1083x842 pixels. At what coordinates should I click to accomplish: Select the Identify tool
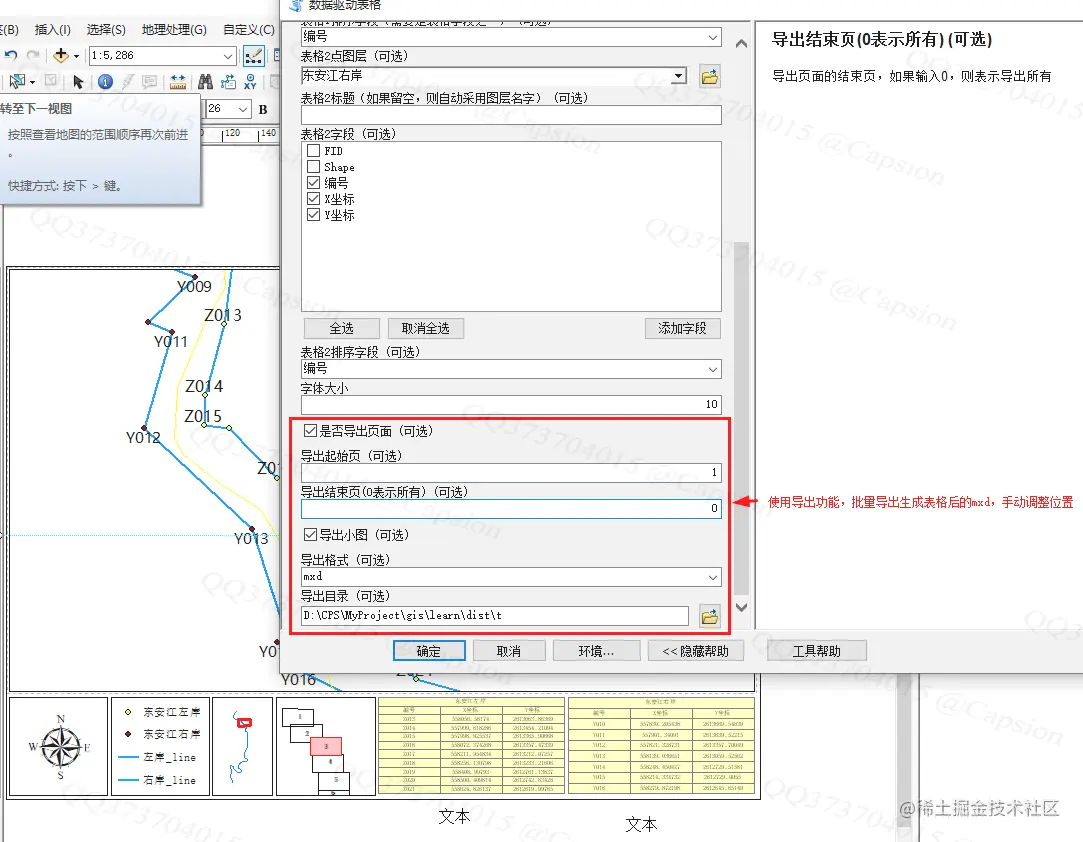tap(105, 82)
